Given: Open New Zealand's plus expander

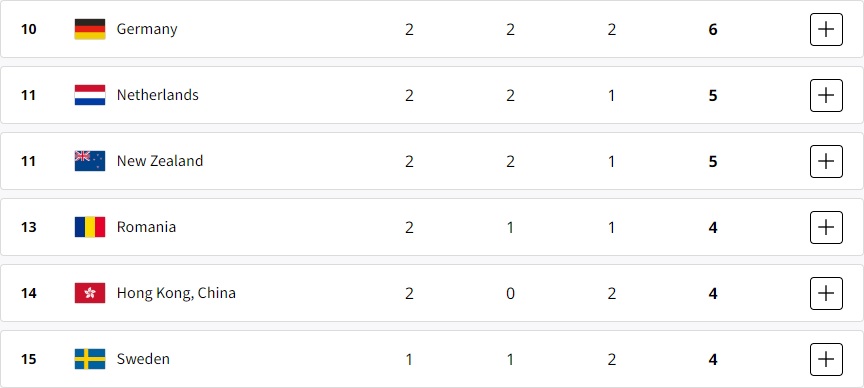Looking at the screenshot, I should tap(826, 161).
